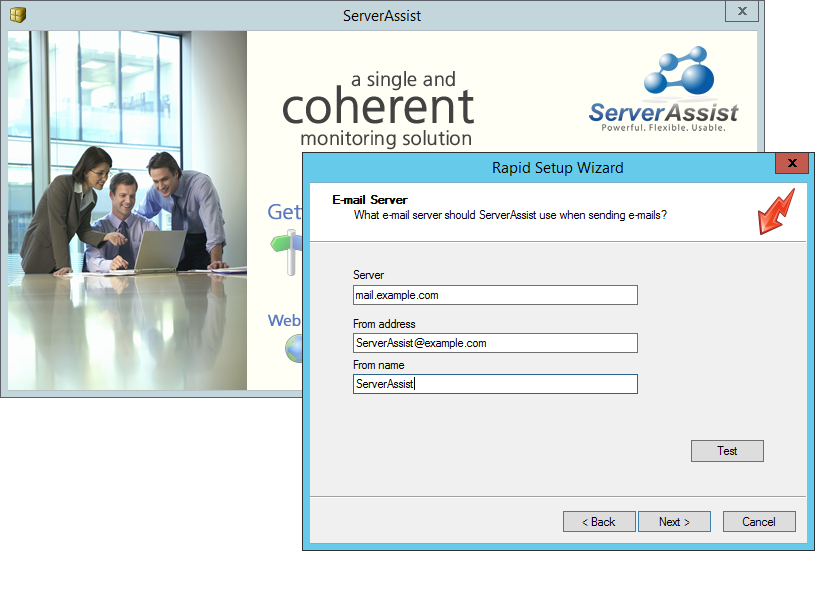Screen dimensions: 815x616
Task: Go to the Next wizard step
Action: point(674,521)
